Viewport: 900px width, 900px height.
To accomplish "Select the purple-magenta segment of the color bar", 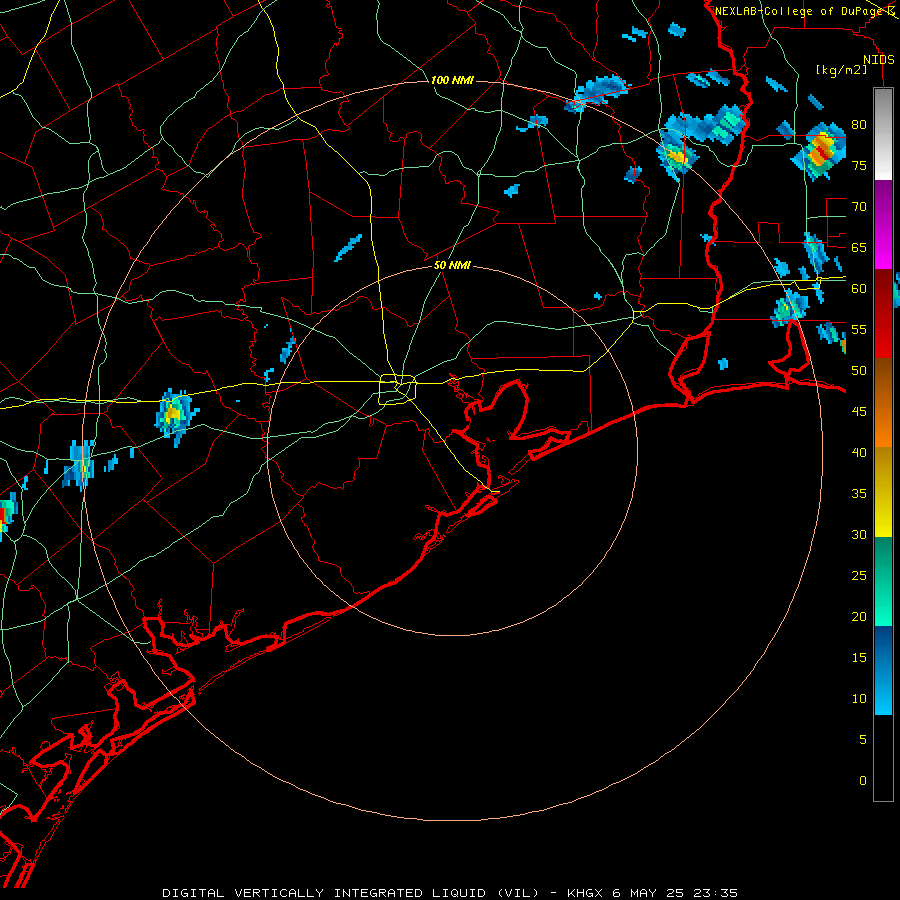I will (883, 225).
